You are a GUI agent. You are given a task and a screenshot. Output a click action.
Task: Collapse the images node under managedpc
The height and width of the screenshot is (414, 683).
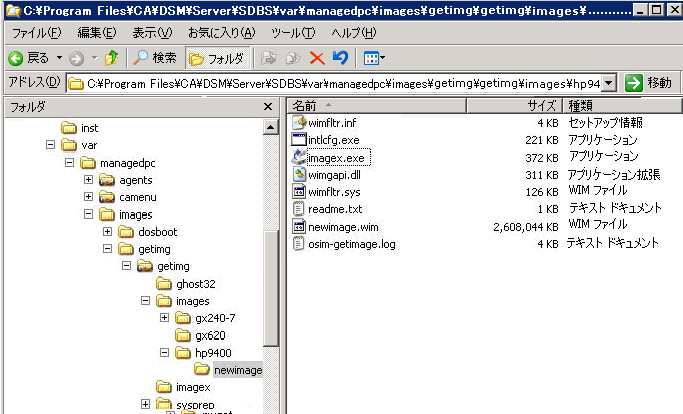(x=88, y=214)
